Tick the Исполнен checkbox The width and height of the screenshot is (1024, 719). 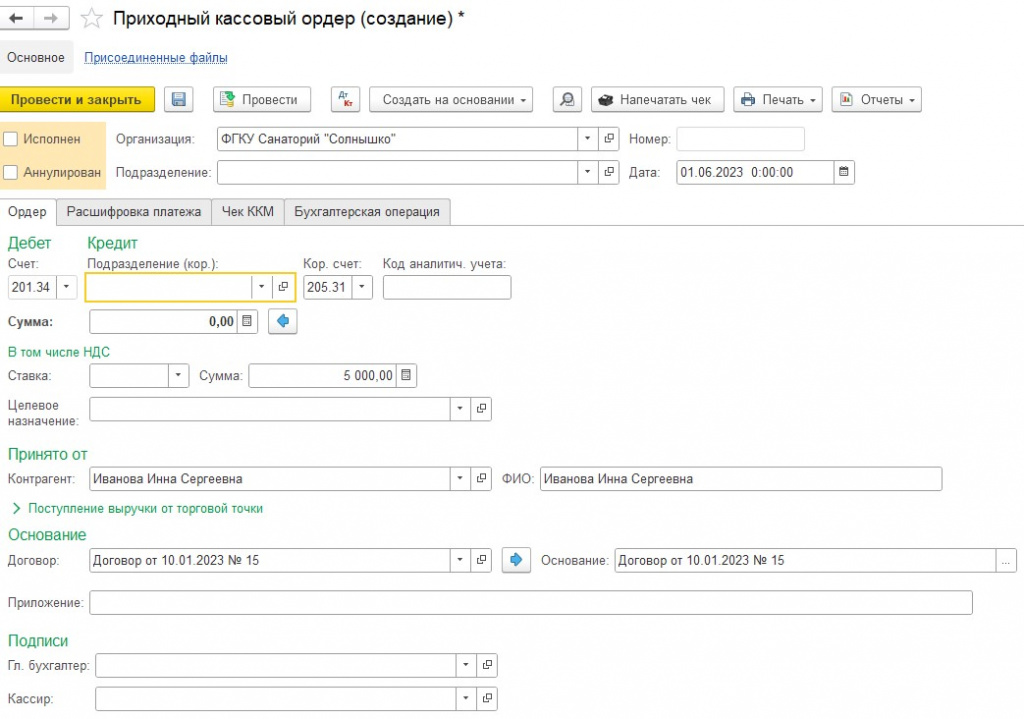pyautogui.click(x=10, y=139)
